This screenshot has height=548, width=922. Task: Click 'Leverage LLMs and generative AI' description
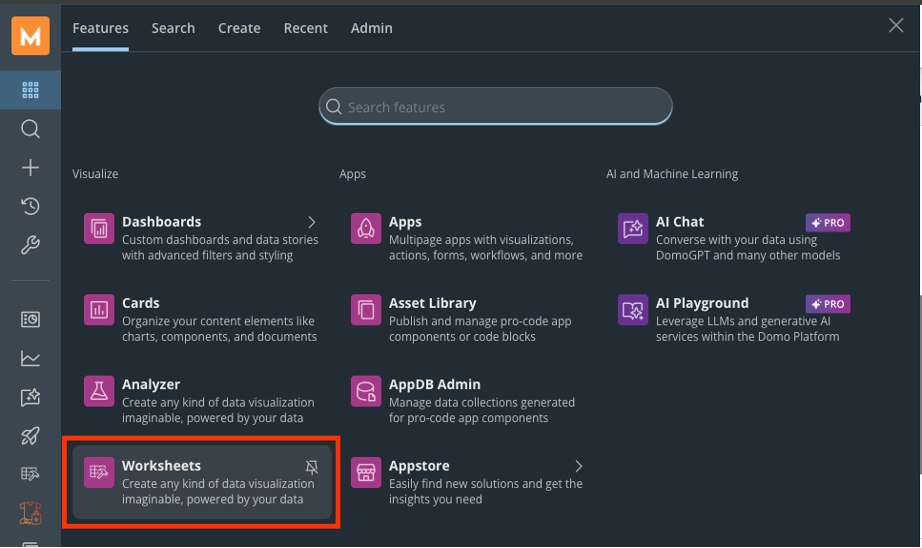tap(743, 321)
